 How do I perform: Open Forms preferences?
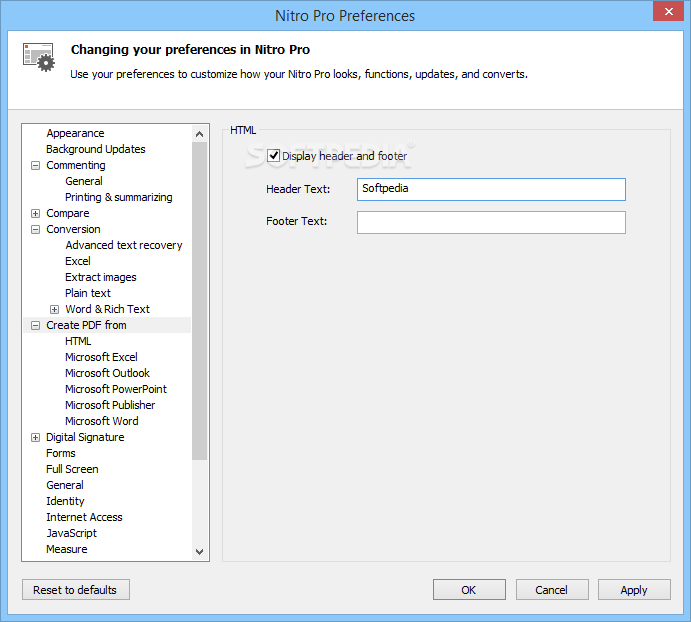(61, 453)
